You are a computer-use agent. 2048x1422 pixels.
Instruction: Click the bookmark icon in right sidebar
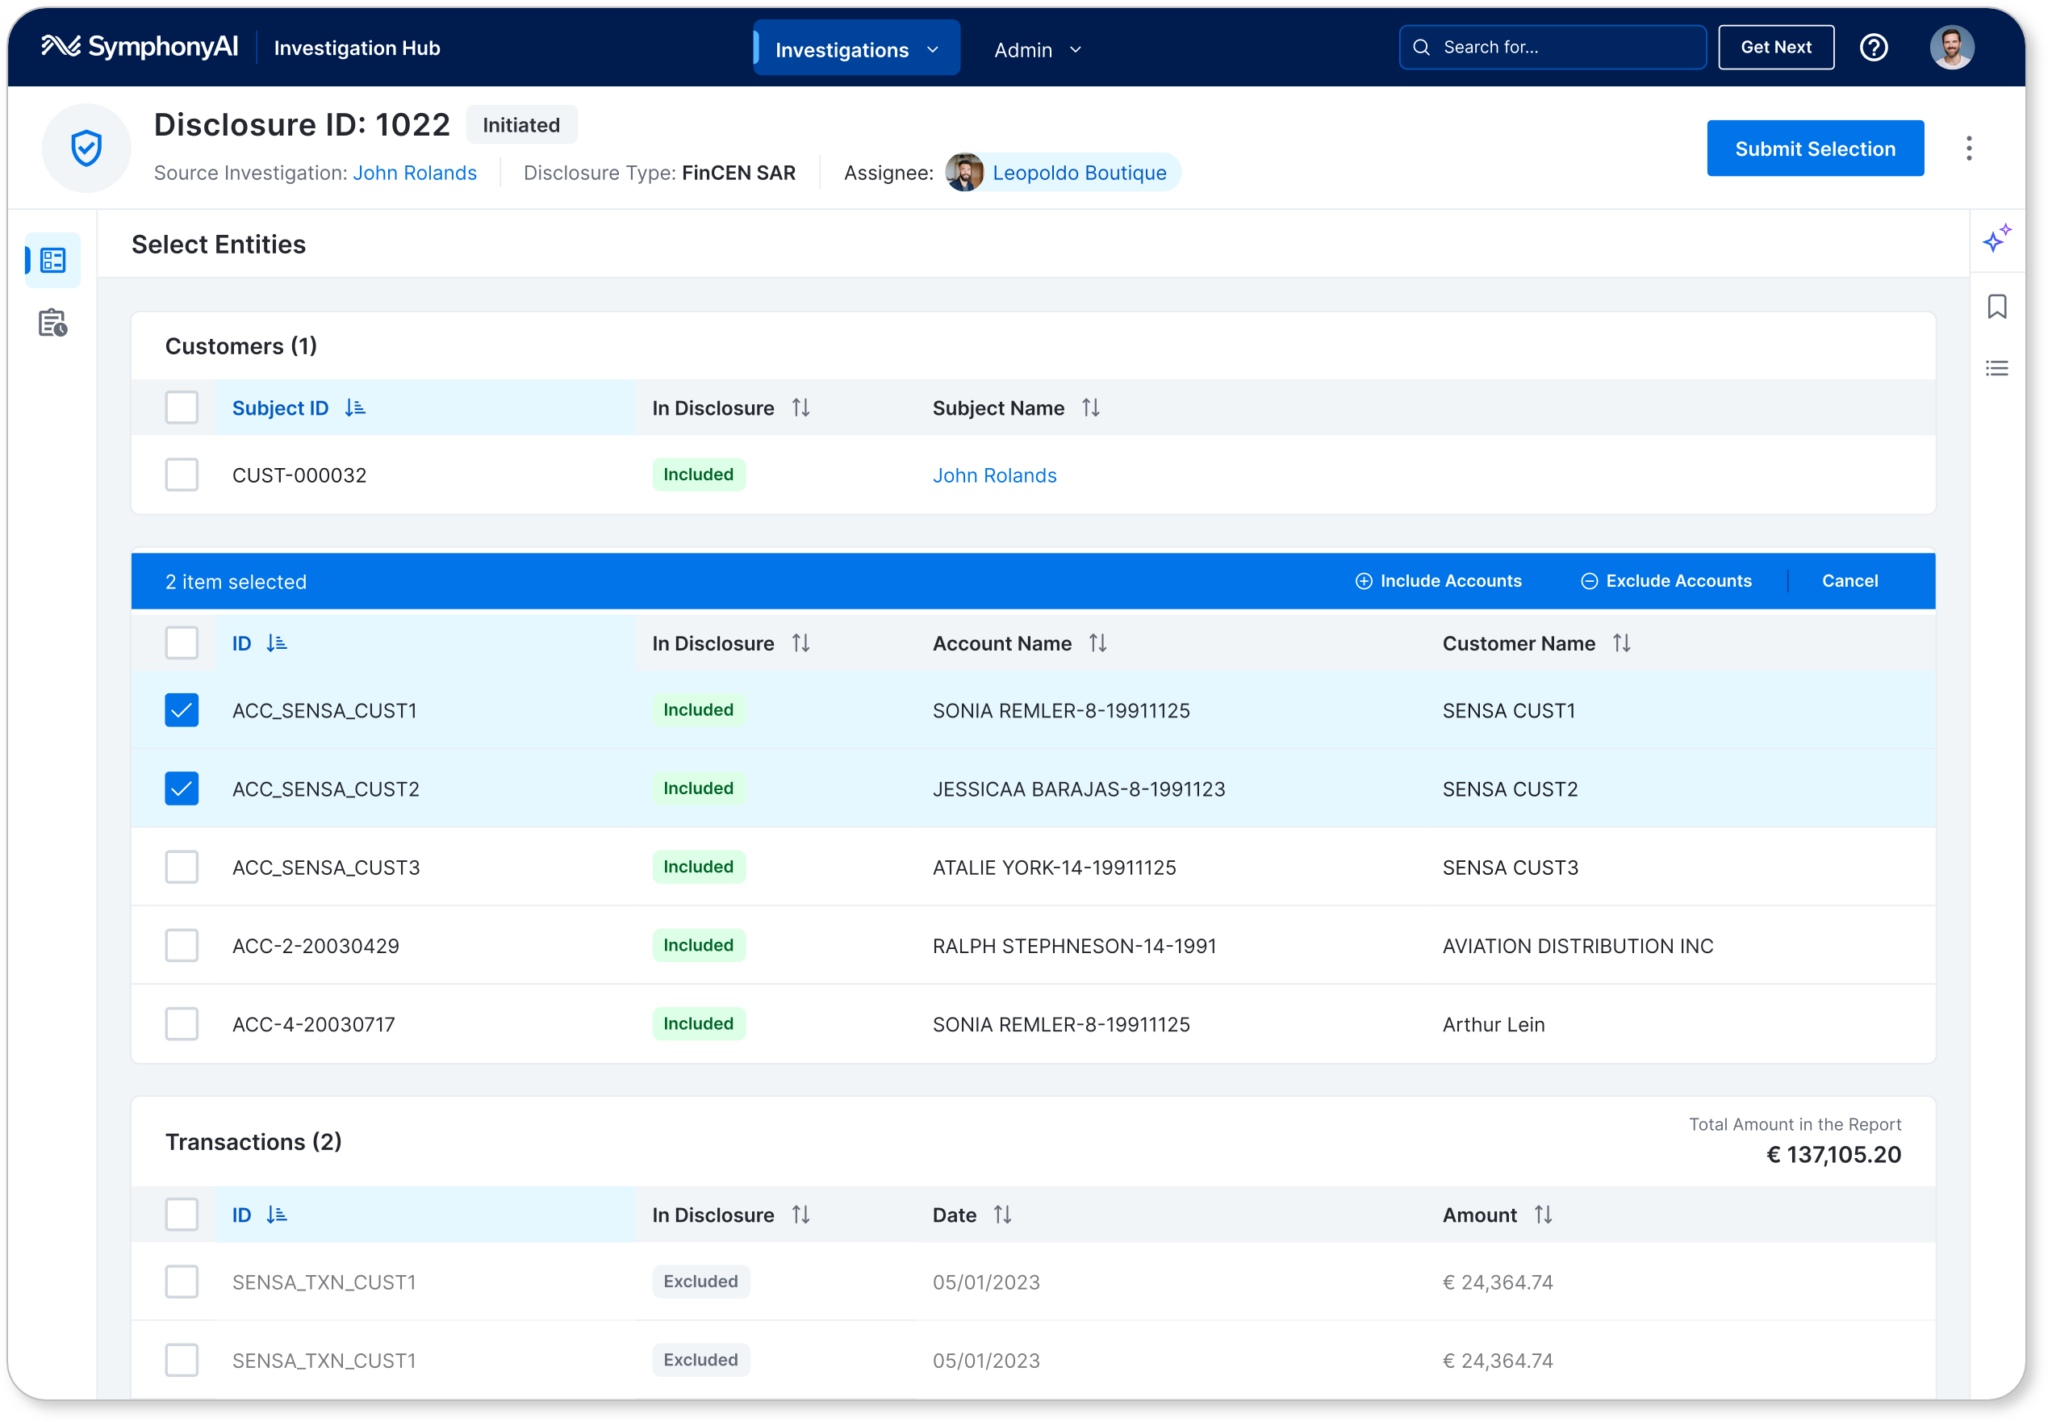[x=1997, y=307]
